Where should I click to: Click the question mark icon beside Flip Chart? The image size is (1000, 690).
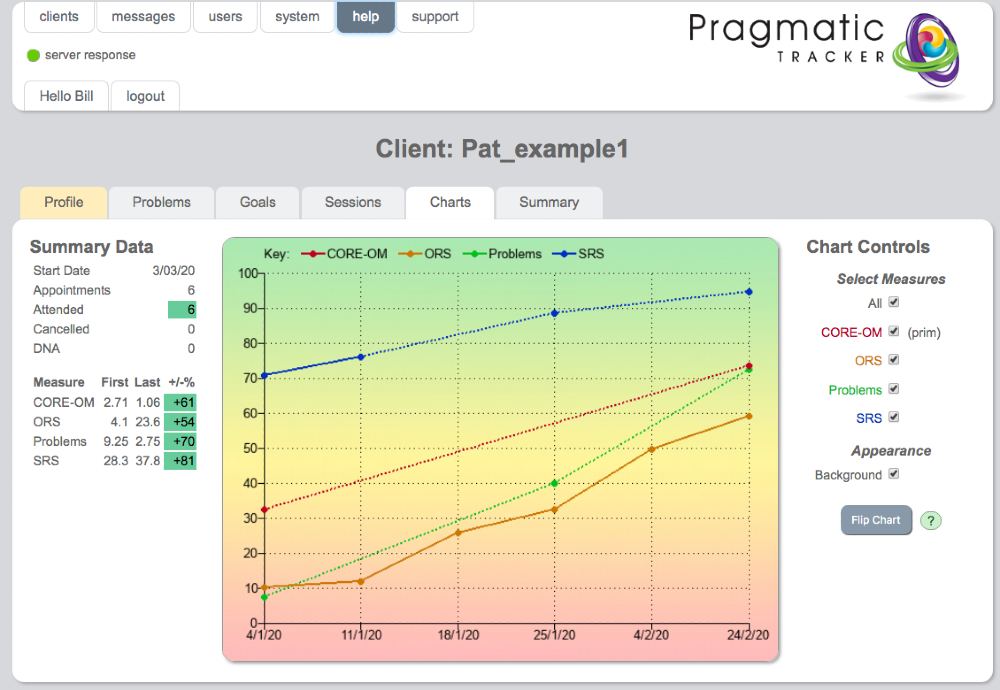[931, 520]
